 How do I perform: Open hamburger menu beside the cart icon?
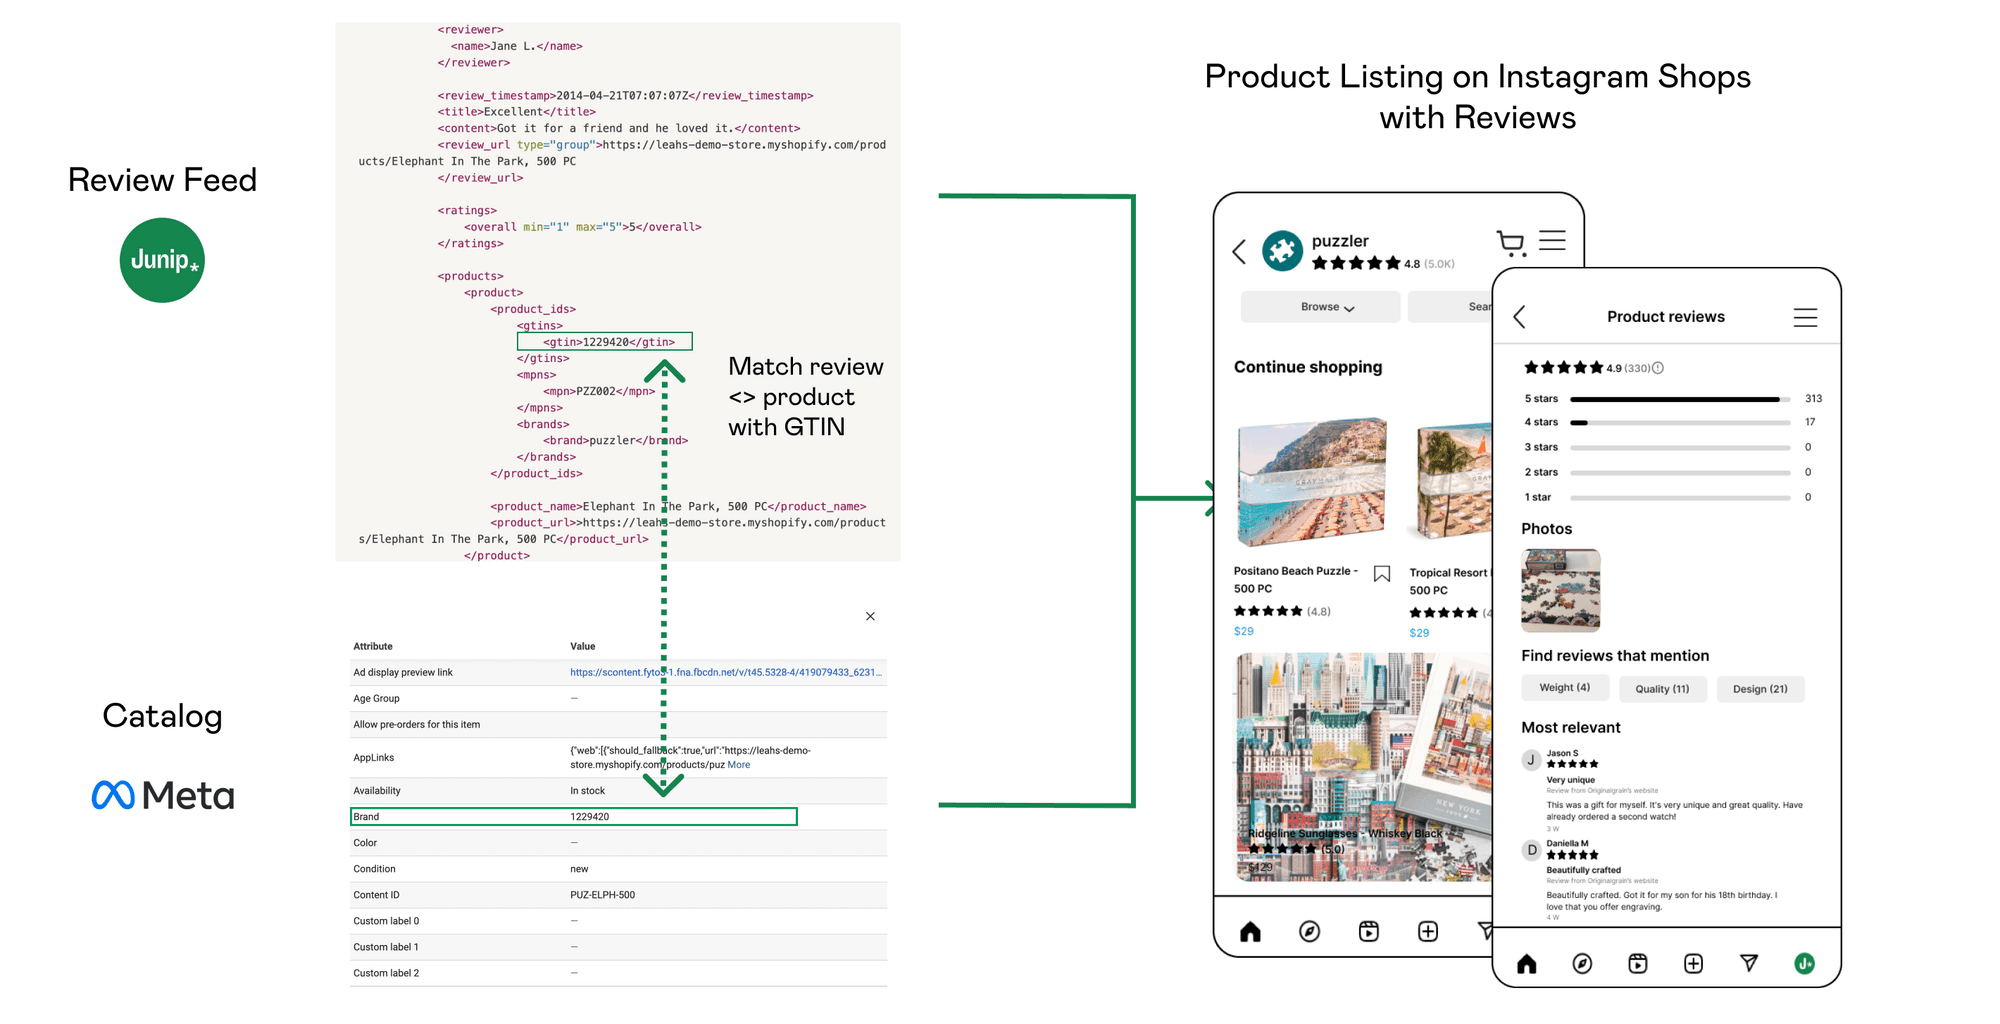(x=1552, y=241)
